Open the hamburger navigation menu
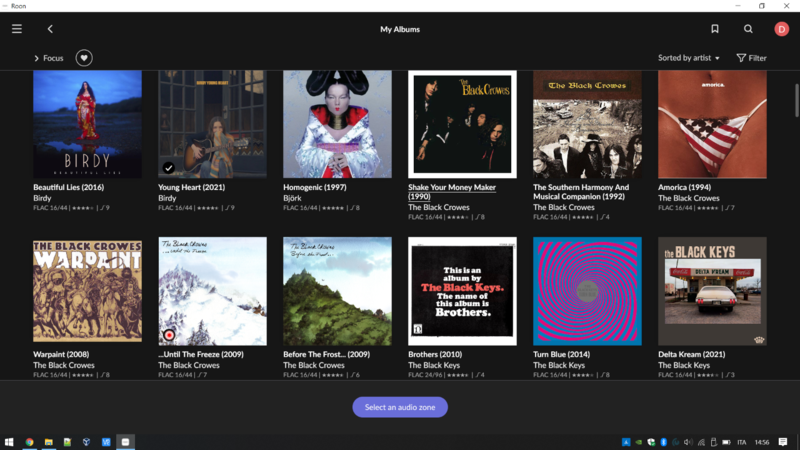 click(x=17, y=29)
